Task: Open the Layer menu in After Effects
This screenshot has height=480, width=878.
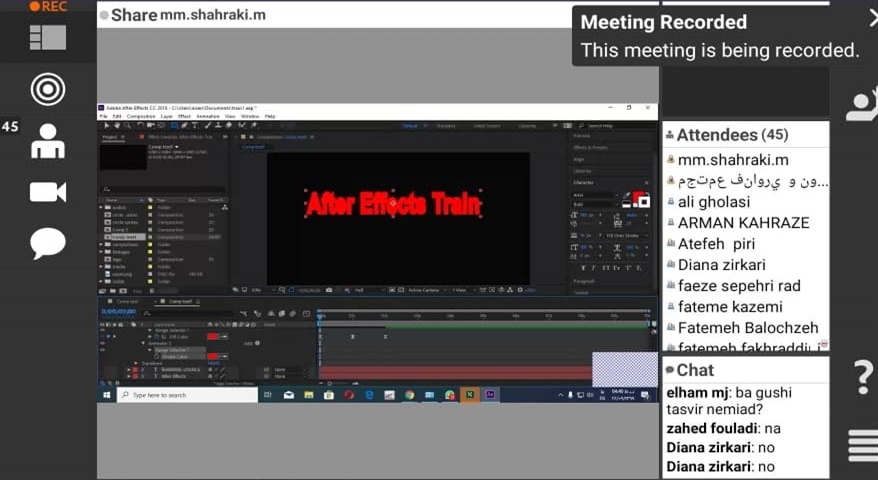Action: (x=166, y=116)
